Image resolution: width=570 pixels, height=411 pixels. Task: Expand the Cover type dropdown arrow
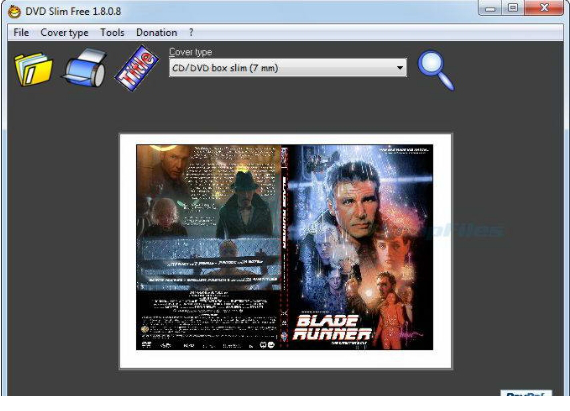click(400, 68)
